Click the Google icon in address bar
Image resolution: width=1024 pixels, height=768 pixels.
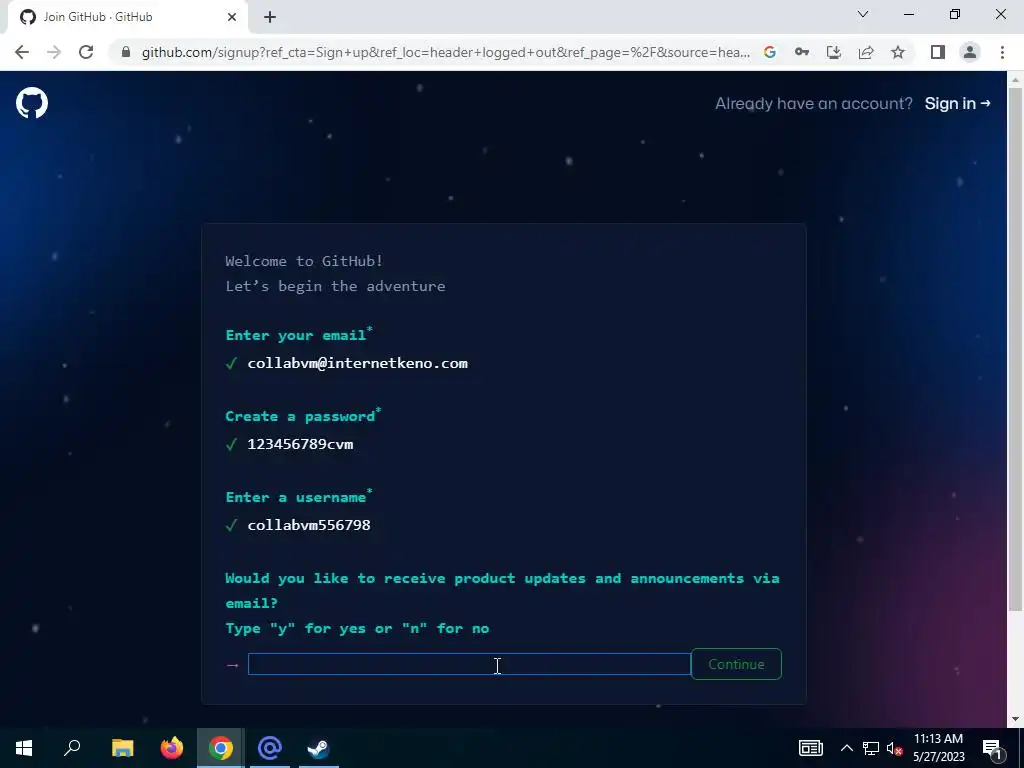[770, 52]
